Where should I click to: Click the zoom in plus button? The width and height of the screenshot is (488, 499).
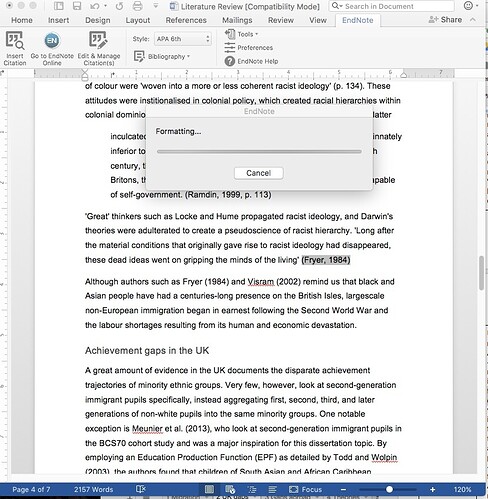[x=432, y=490]
